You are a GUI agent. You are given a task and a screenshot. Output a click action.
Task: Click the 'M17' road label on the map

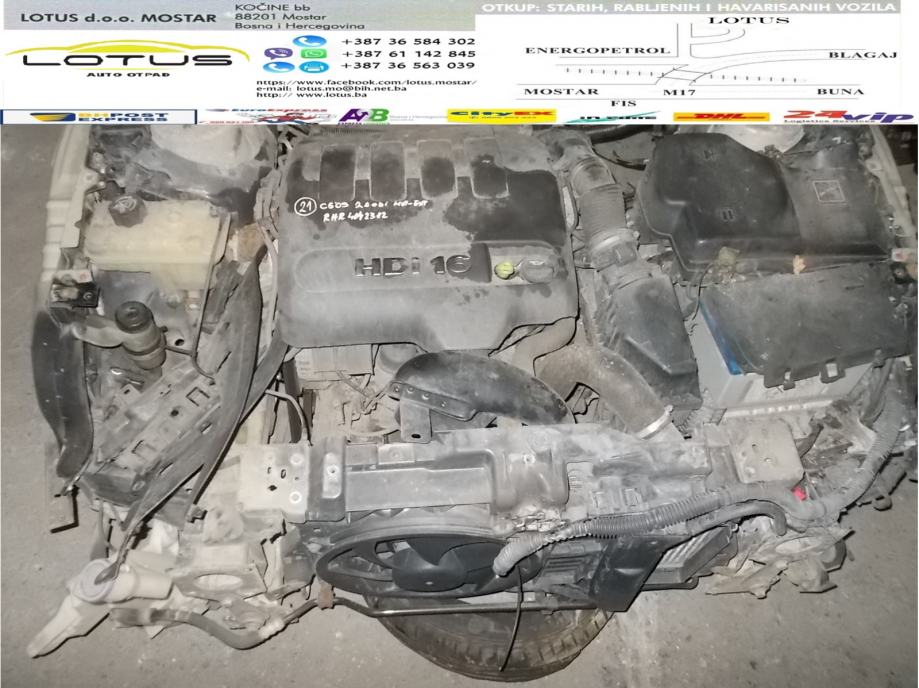pos(679,93)
